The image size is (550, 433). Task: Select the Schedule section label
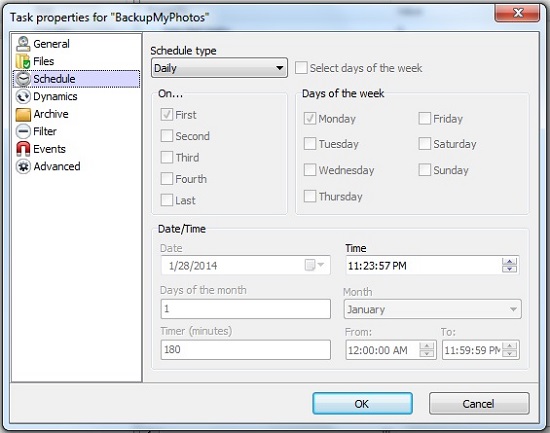tap(54, 79)
